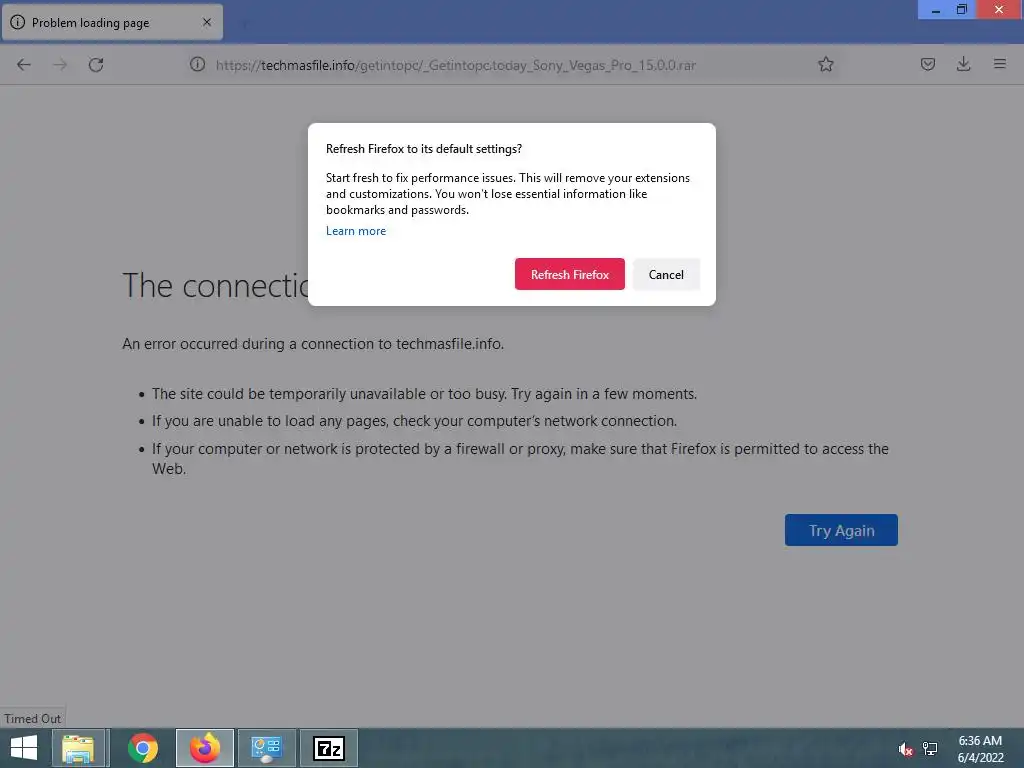Open the Firefox hamburger menu

999,64
